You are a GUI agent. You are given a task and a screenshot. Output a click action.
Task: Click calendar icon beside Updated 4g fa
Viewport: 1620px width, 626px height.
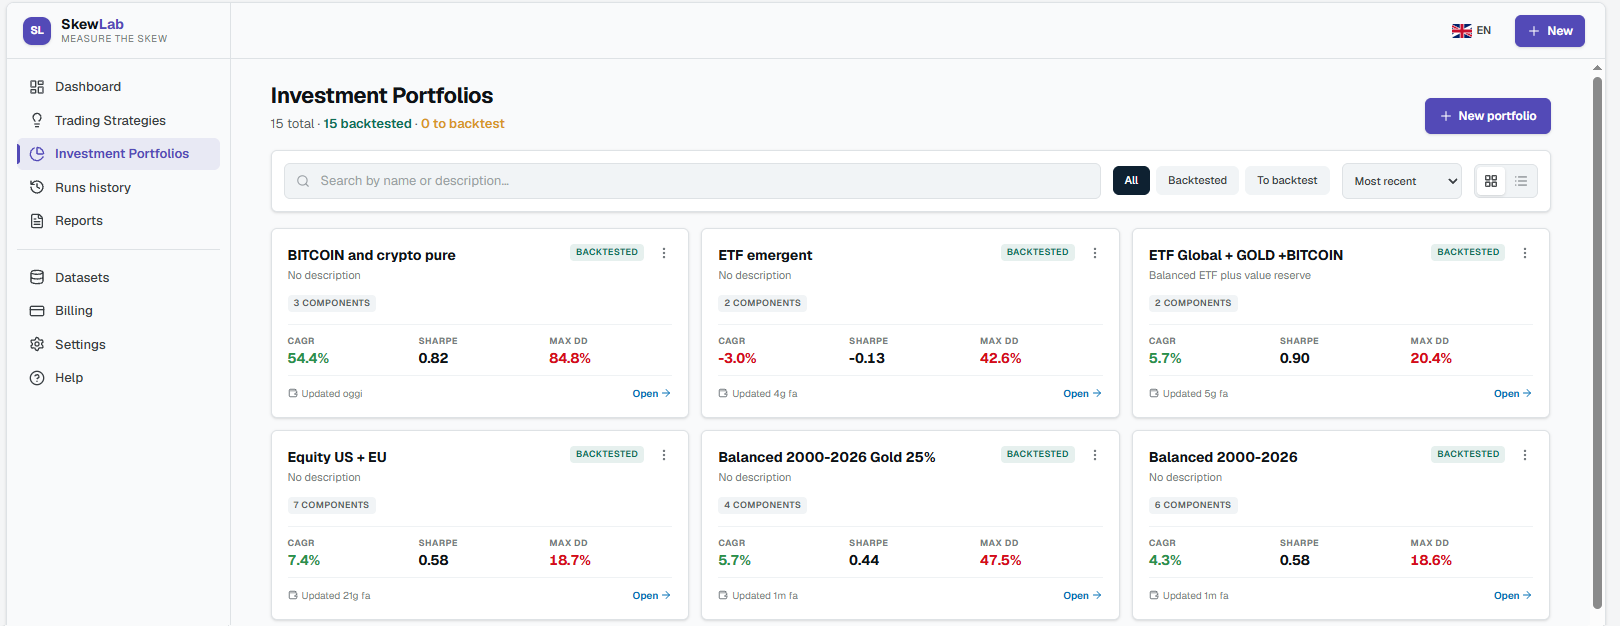point(723,393)
